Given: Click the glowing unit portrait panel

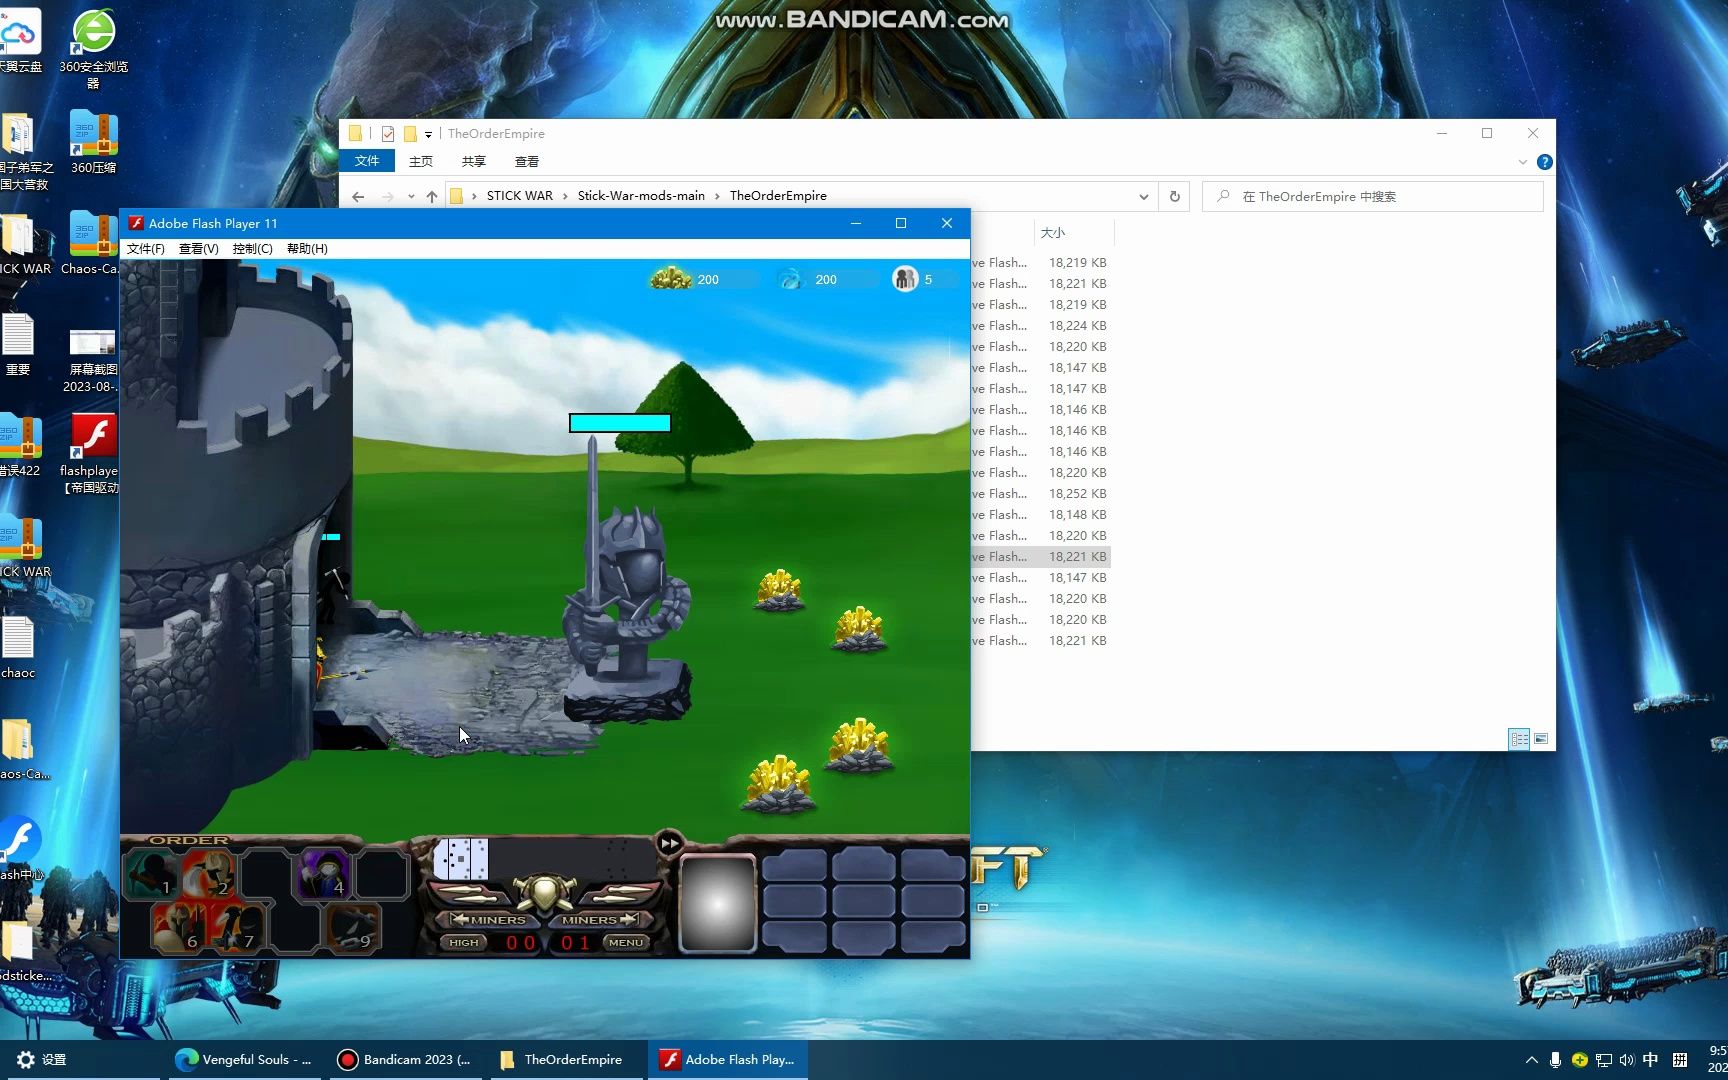Looking at the screenshot, I should click(717, 904).
